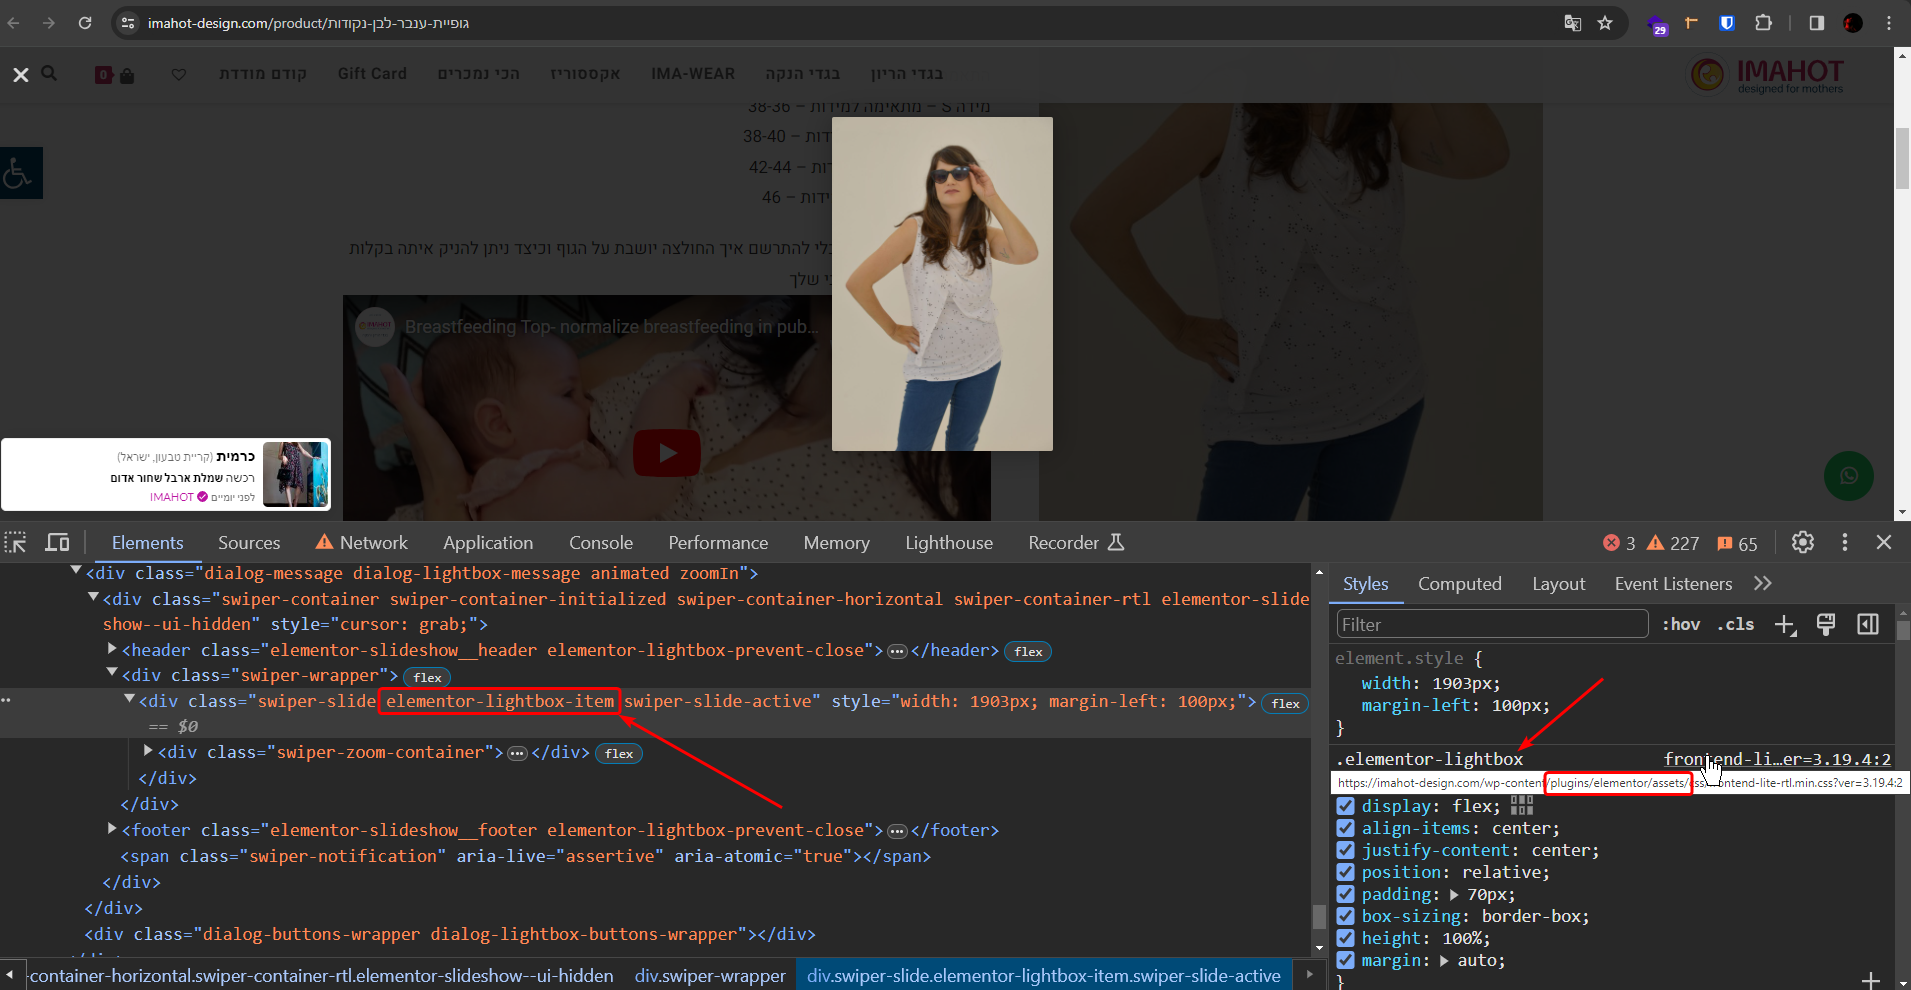1911x990 pixels.
Task: Switch to the Sources tab
Action: point(249,543)
